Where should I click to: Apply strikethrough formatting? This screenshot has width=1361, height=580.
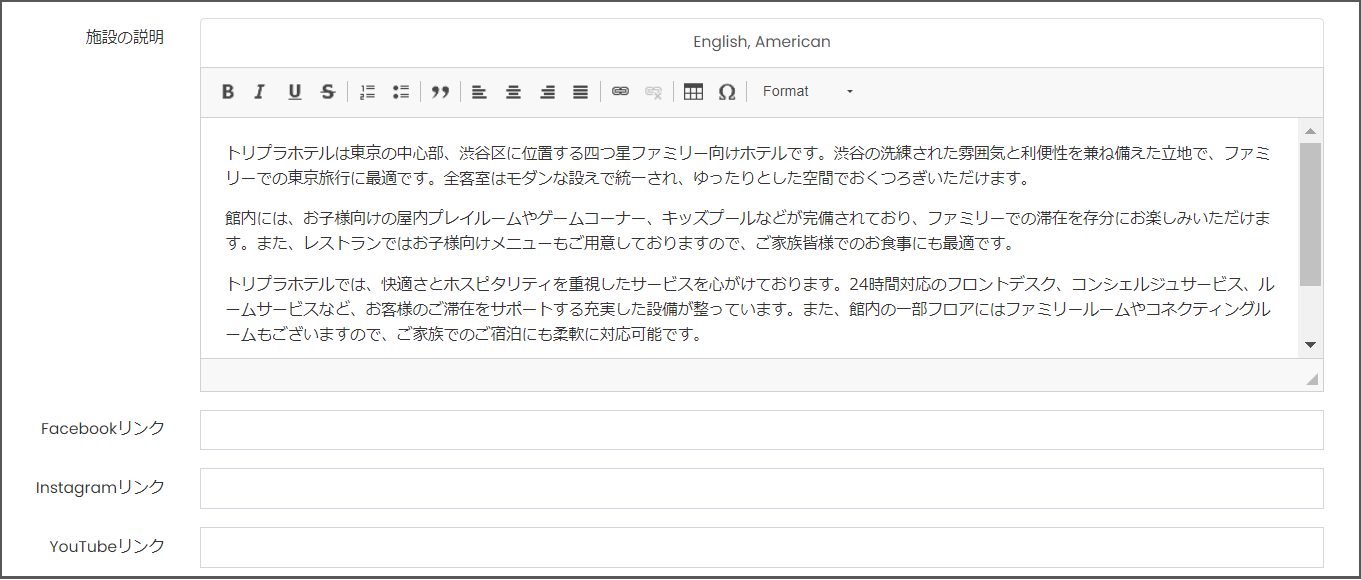[327, 92]
